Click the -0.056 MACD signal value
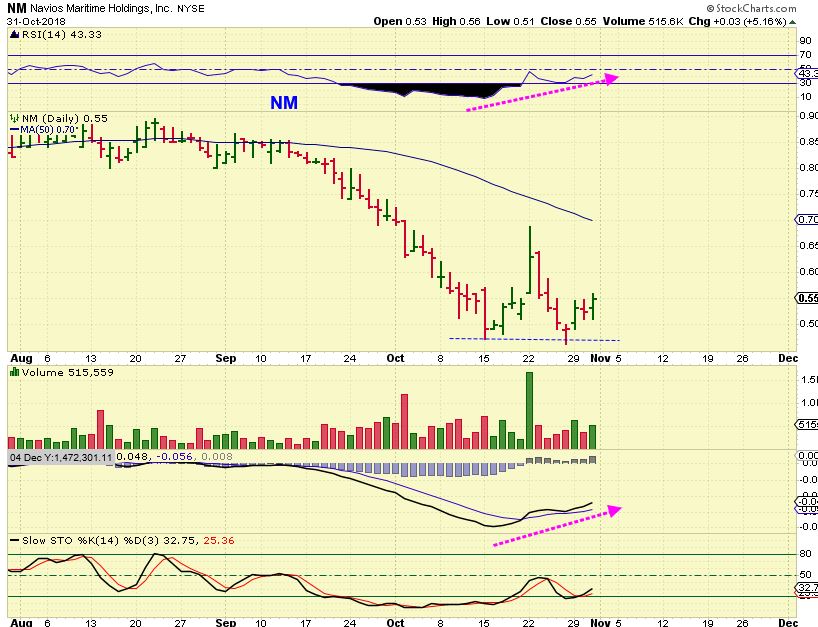Image resolution: width=818 pixels, height=627 pixels. (x=174, y=457)
